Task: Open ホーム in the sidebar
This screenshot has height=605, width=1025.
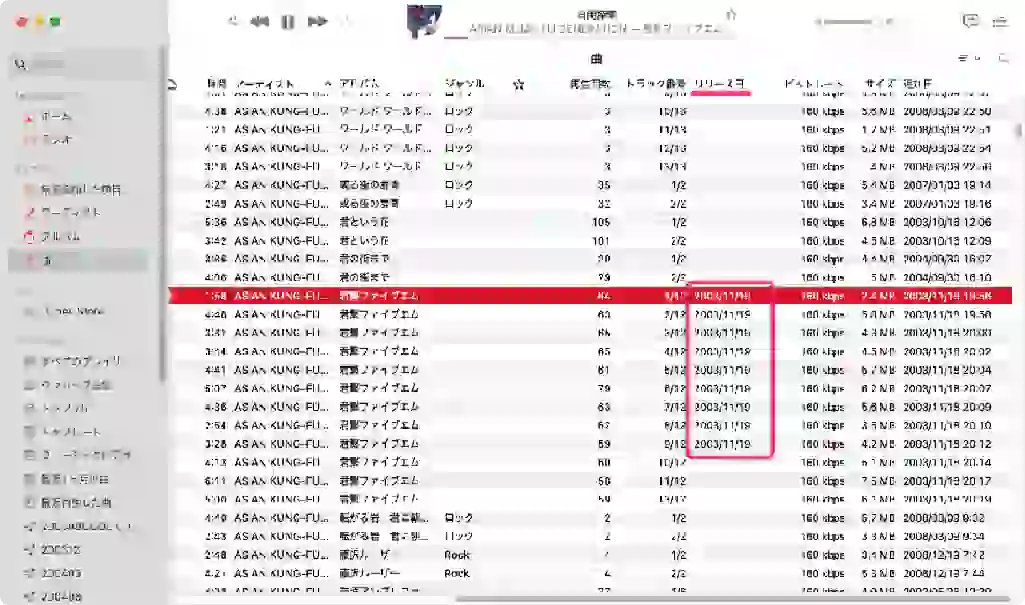Action: pyautogui.click(x=56, y=116)
